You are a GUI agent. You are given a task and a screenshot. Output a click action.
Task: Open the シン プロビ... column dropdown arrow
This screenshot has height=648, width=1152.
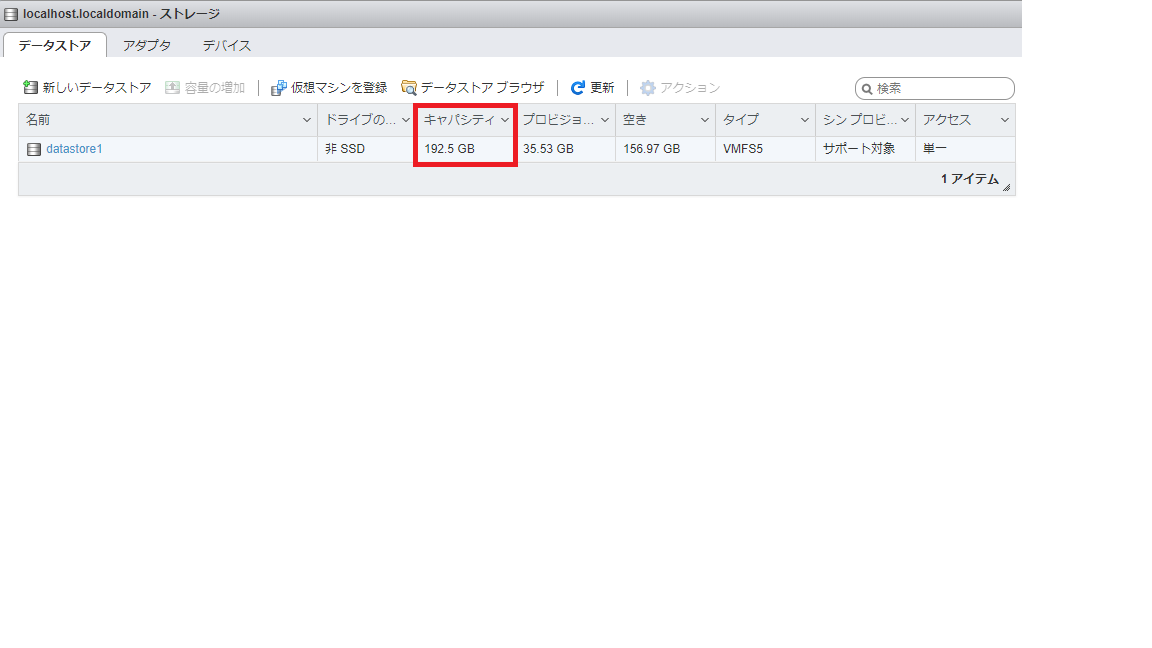[904, 120]
